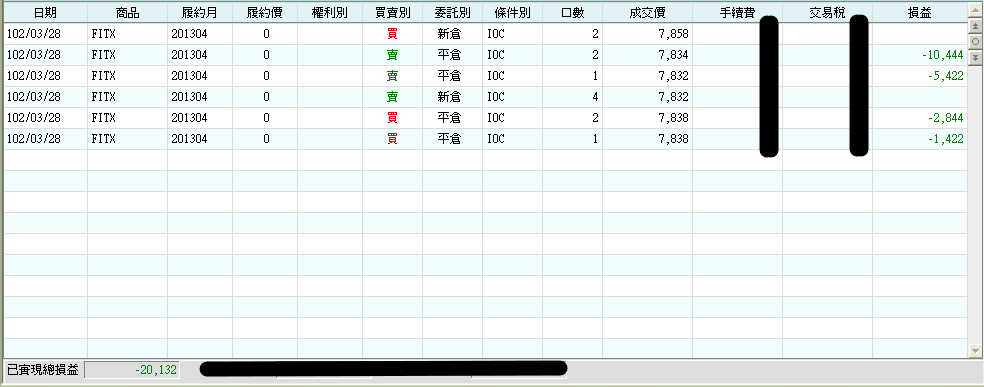Click the 交易稅 column header

click(827, 13)
